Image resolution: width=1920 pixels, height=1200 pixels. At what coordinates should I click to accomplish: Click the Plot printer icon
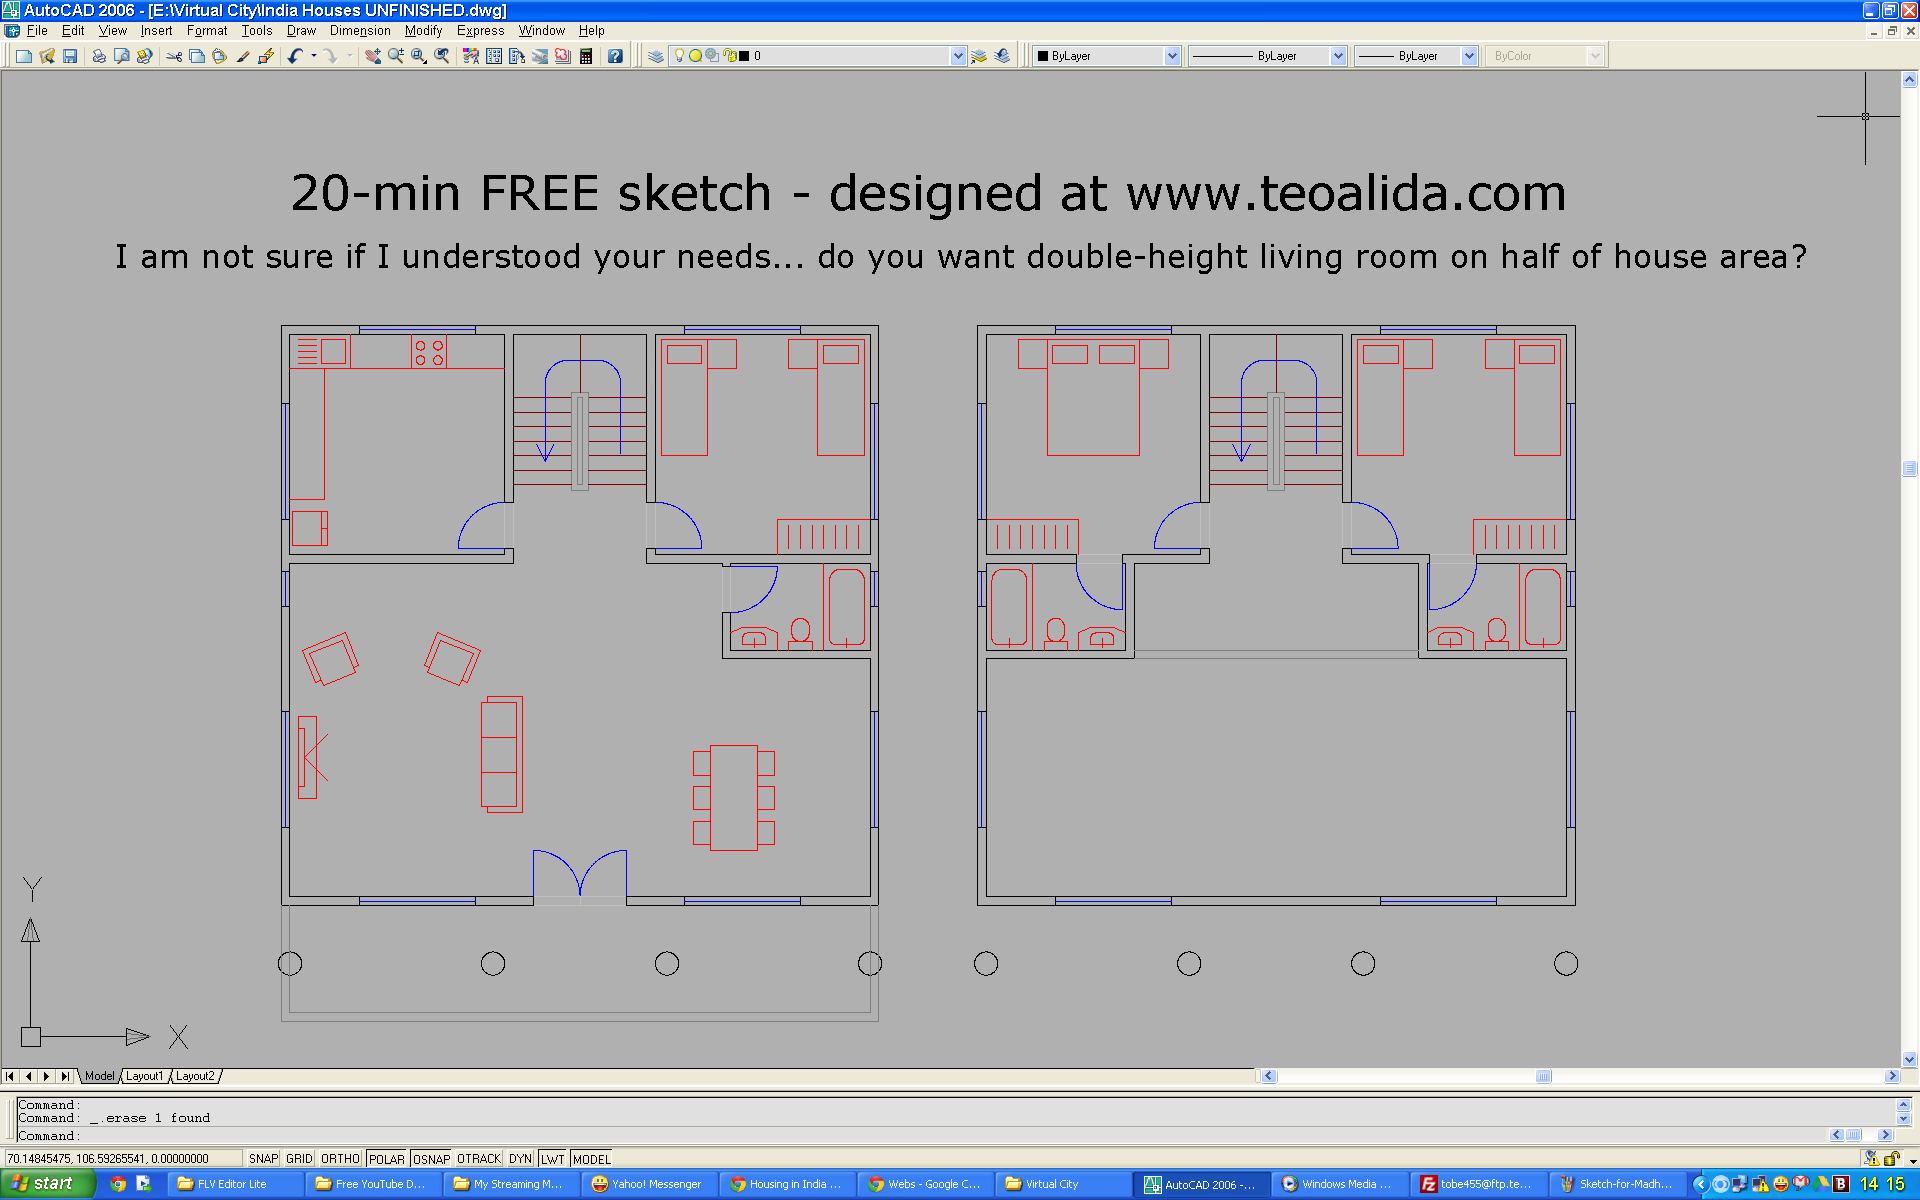click(99, 56)
